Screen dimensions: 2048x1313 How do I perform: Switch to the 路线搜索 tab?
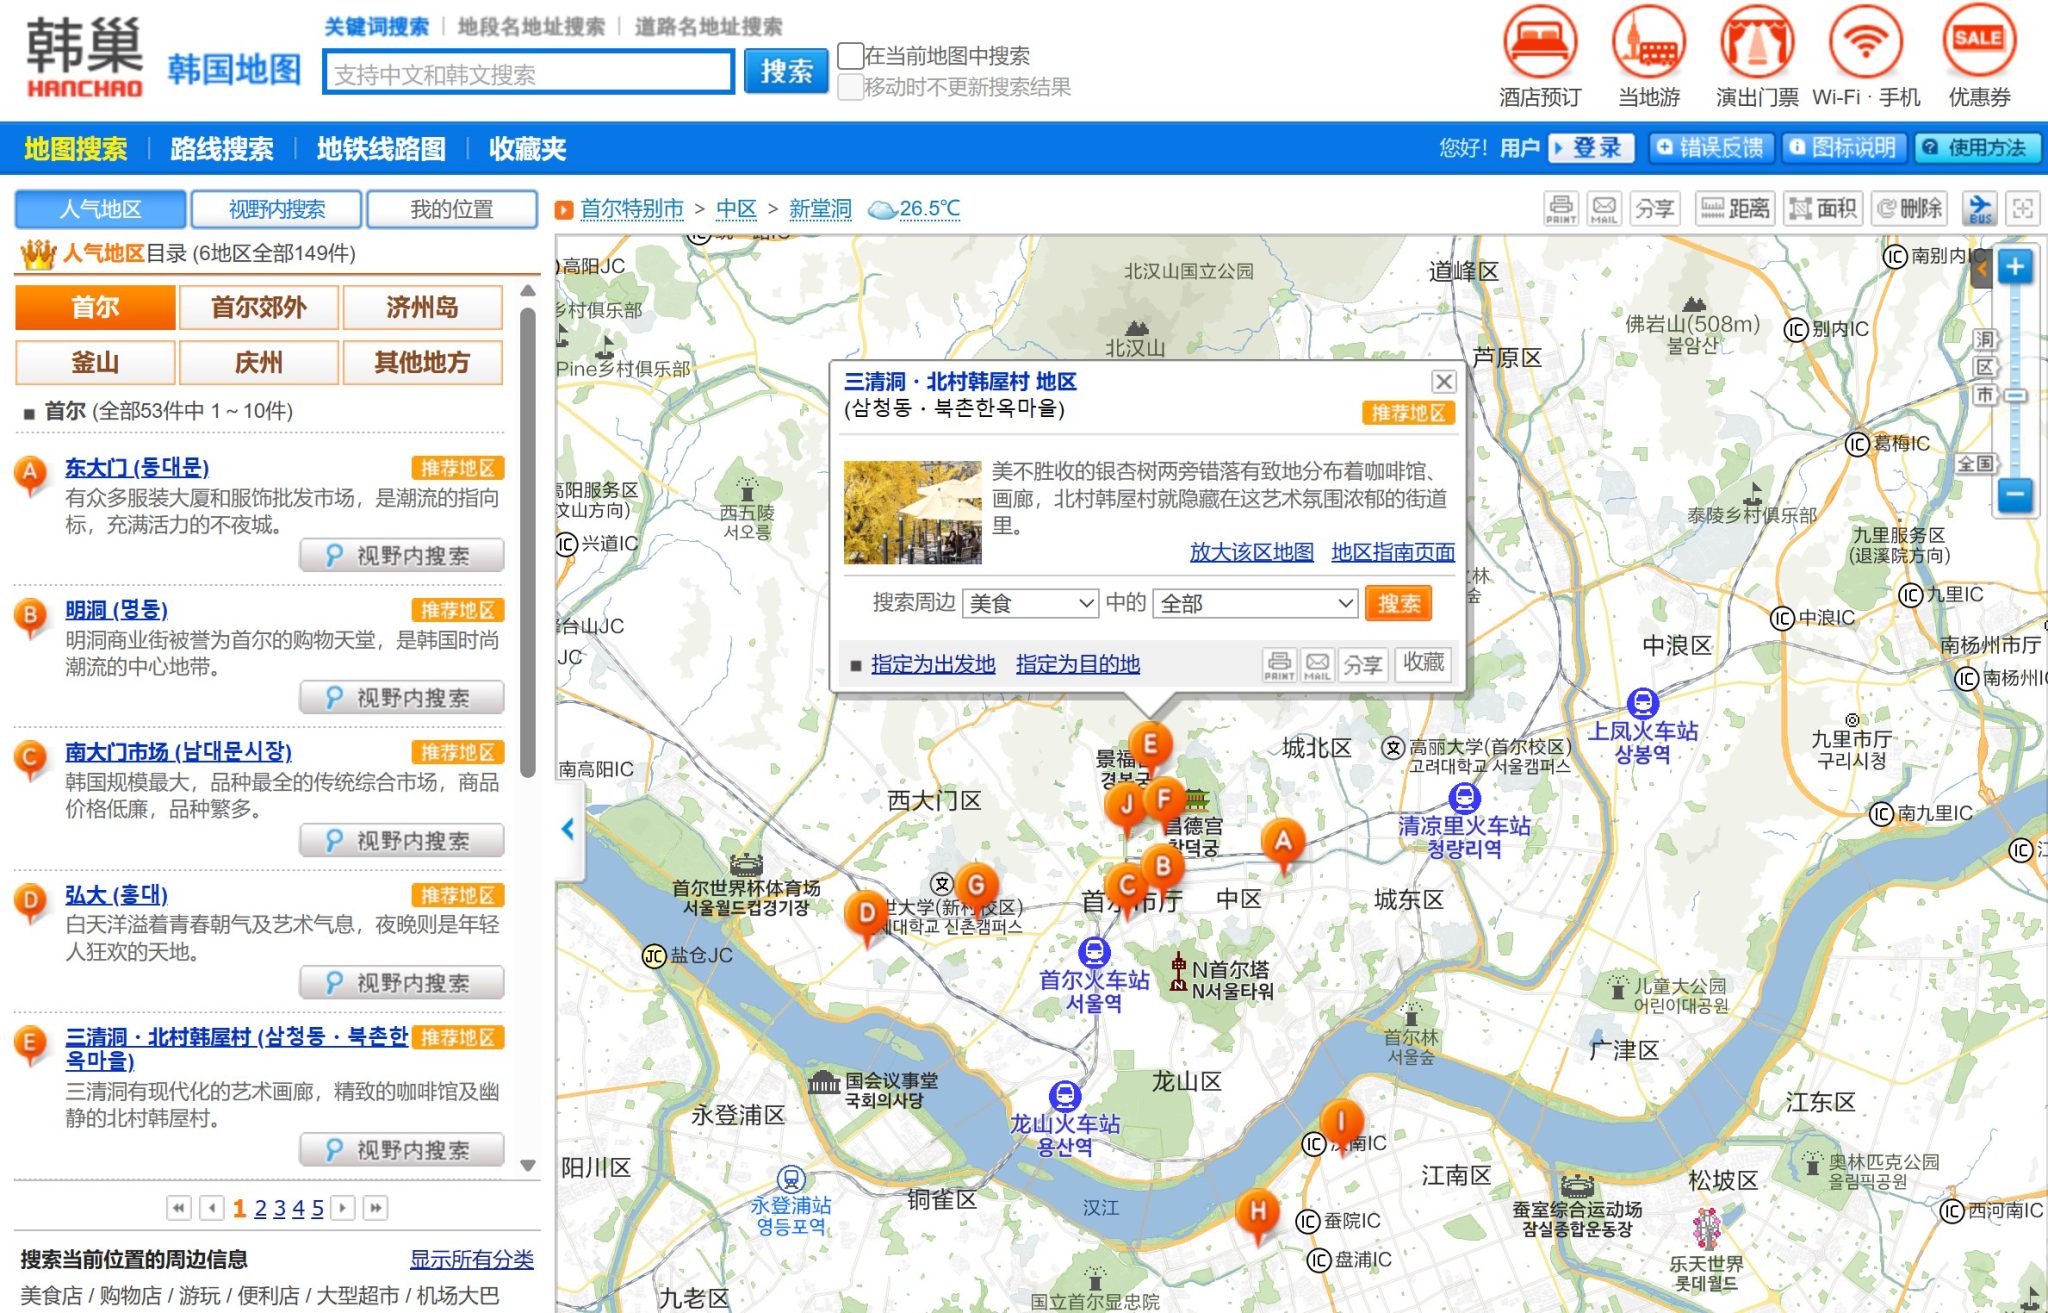coord(222,149)
